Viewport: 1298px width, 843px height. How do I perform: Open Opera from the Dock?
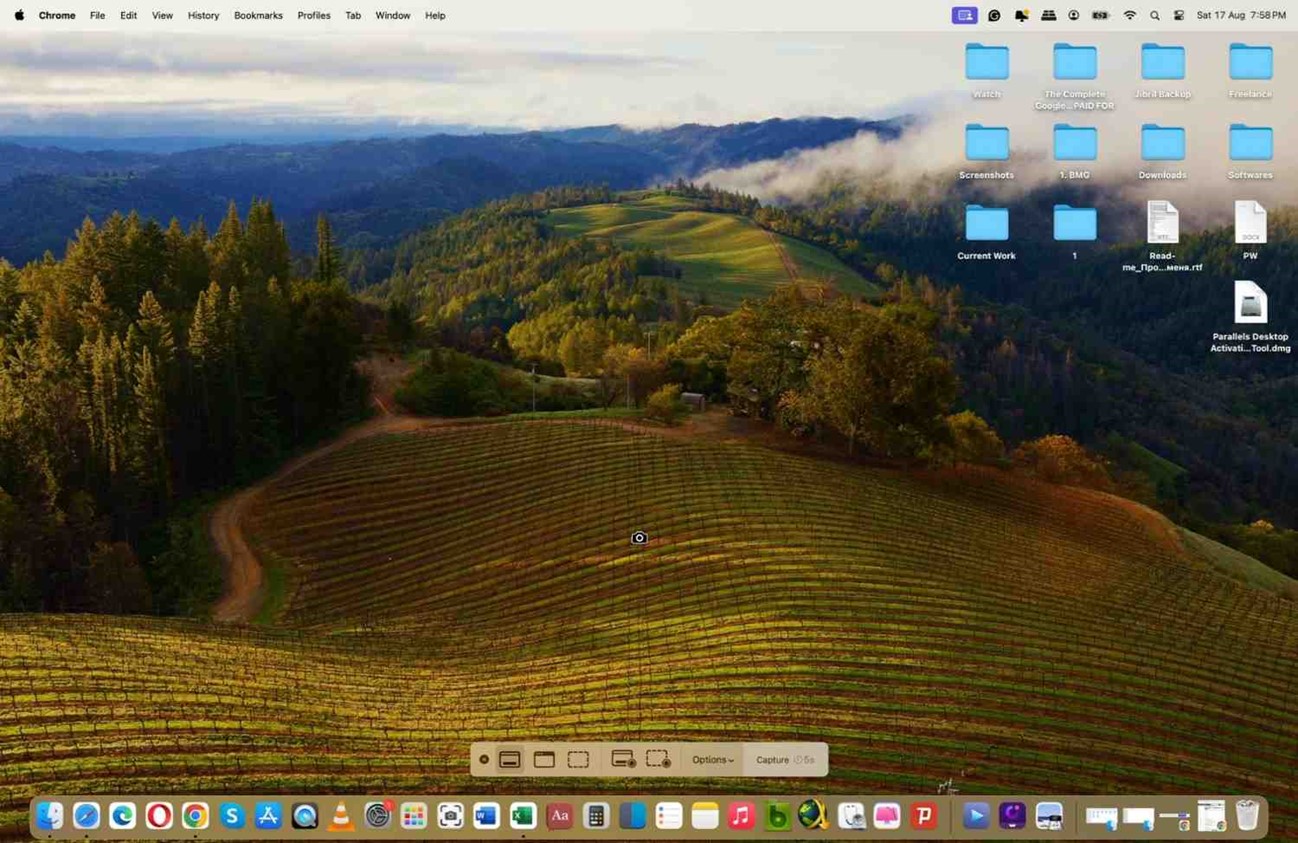[x=159, y=816]
